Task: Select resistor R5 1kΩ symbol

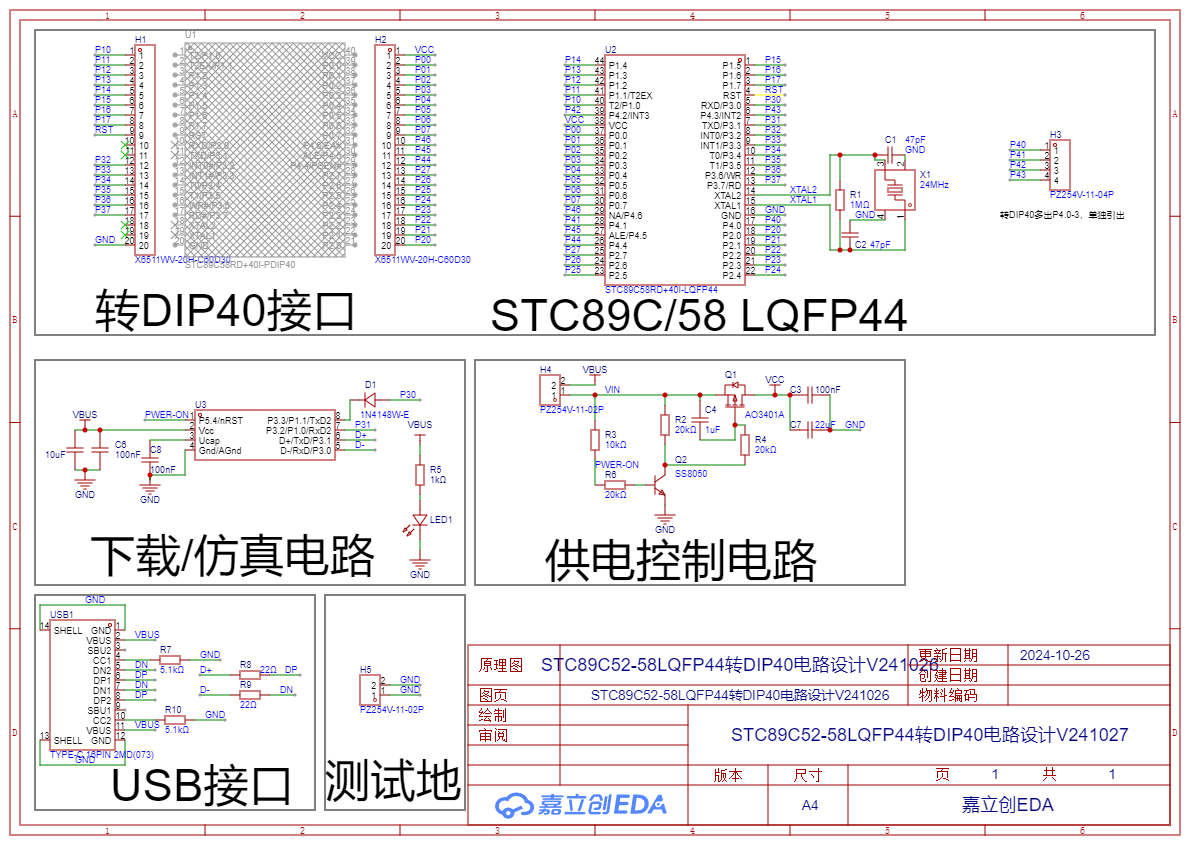Action: point(420,475)
